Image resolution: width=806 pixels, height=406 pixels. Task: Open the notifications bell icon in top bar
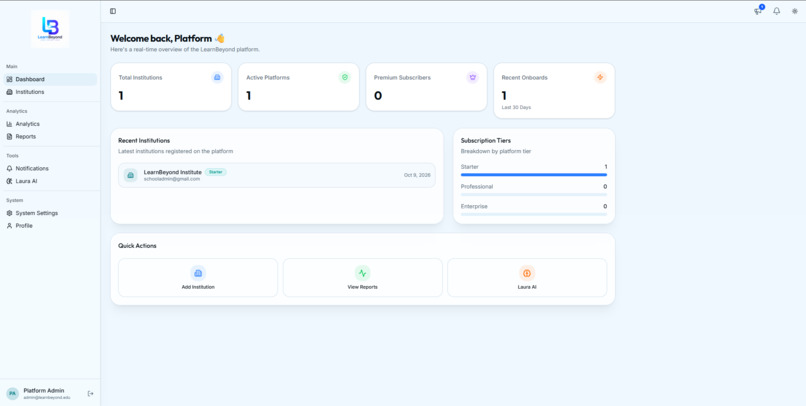click(x=777, y=11)
